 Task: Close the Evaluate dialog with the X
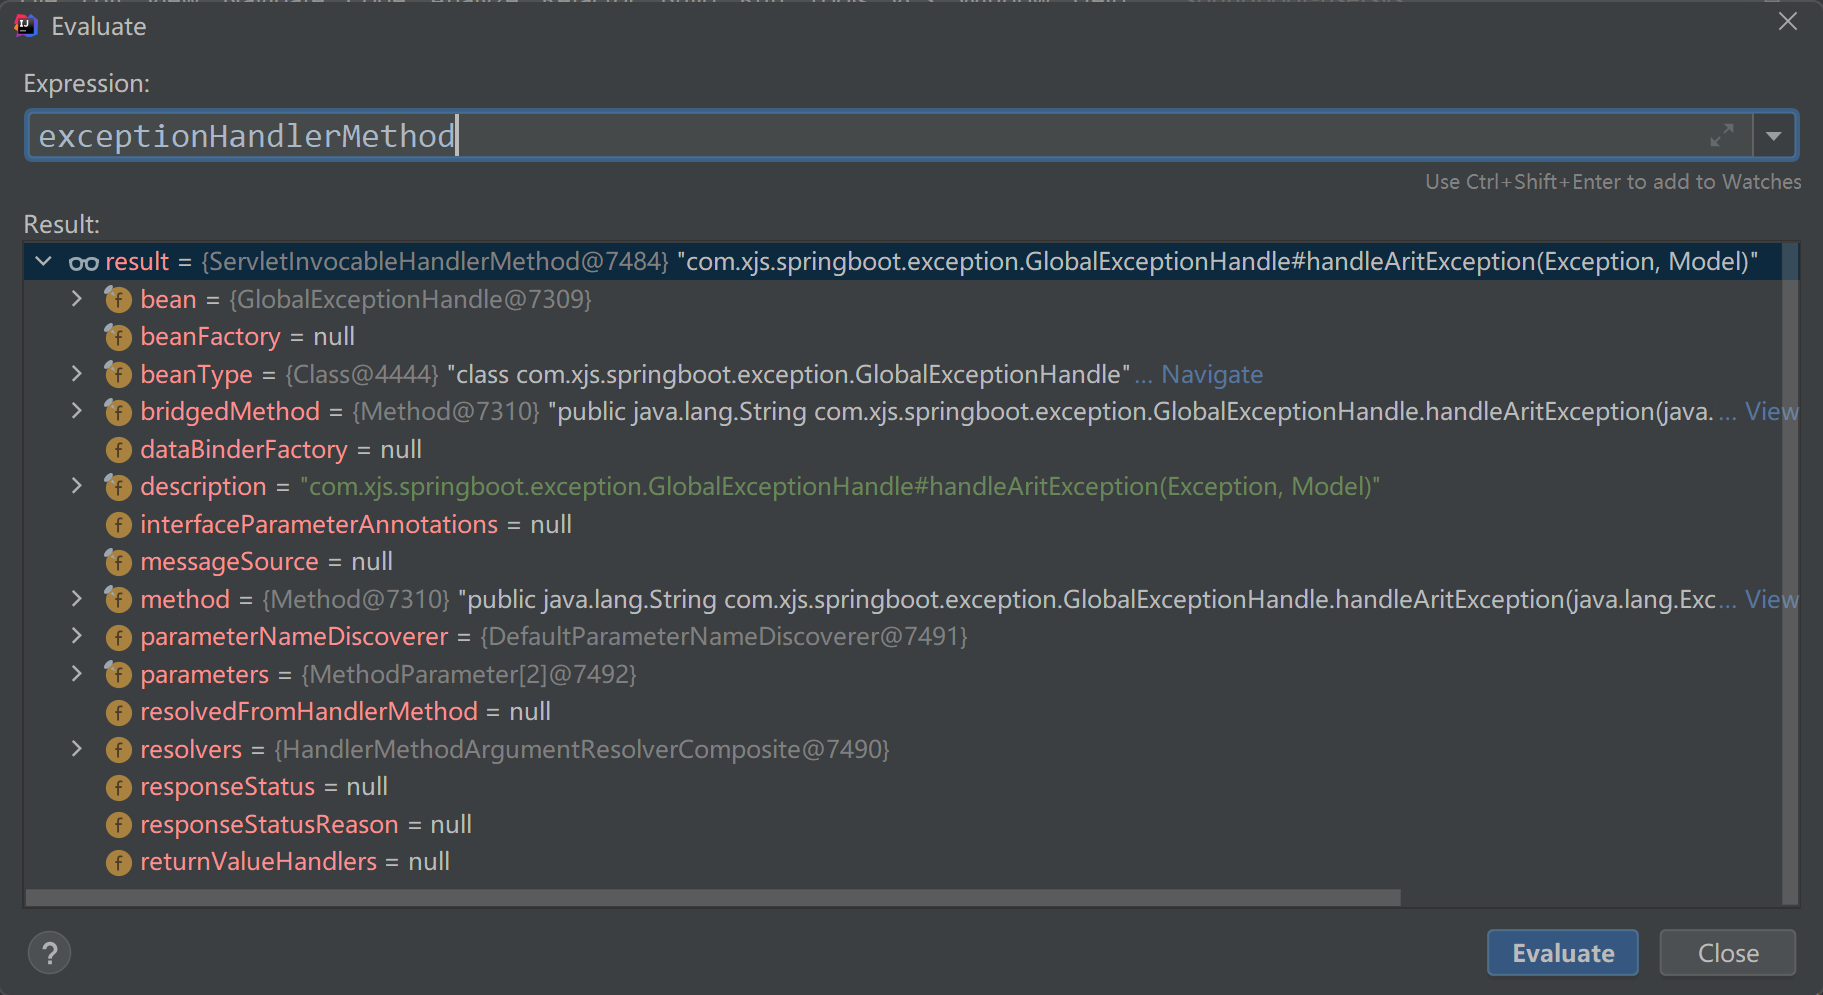[1788, 21]
